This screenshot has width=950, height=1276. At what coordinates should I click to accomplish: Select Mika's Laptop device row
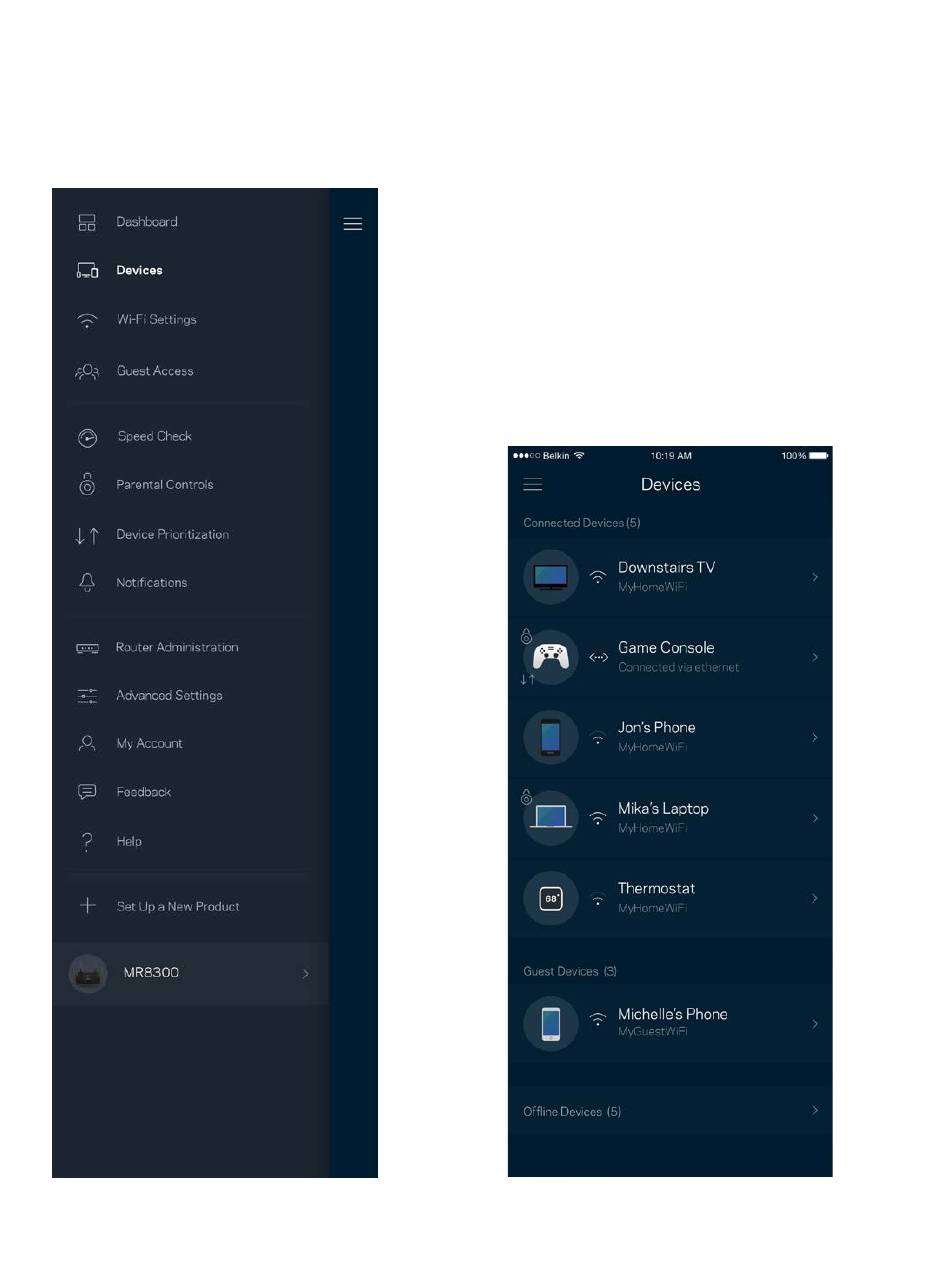(x=670, y=818)
